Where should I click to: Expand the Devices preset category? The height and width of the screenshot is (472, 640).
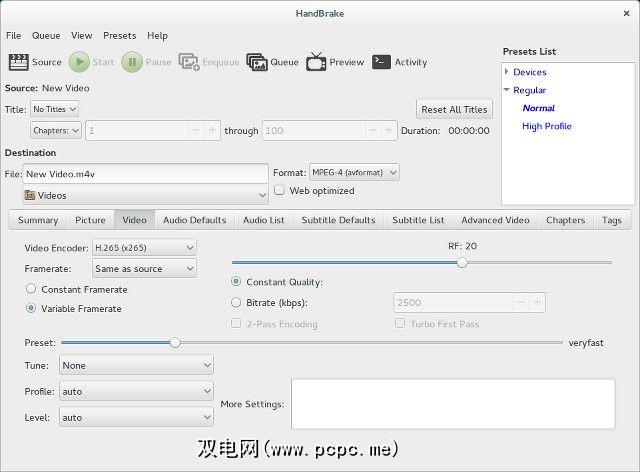coord(507,72)
